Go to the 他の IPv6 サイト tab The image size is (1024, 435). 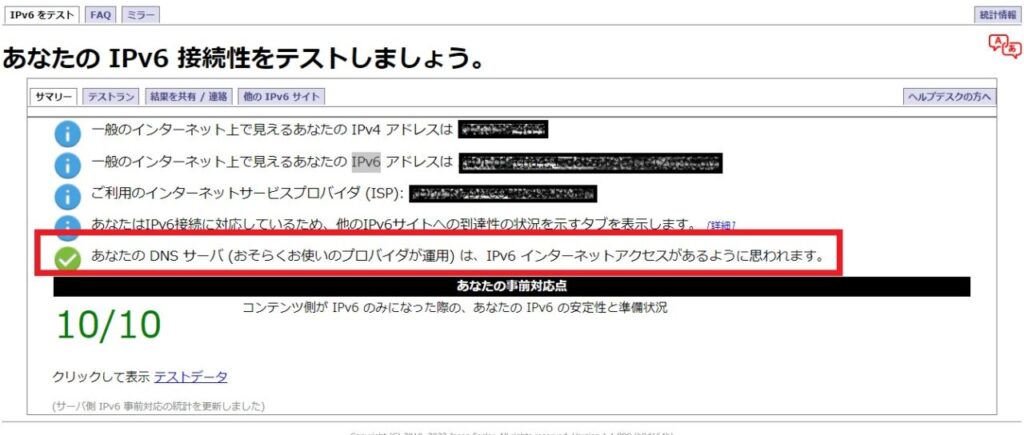(281, 97)
